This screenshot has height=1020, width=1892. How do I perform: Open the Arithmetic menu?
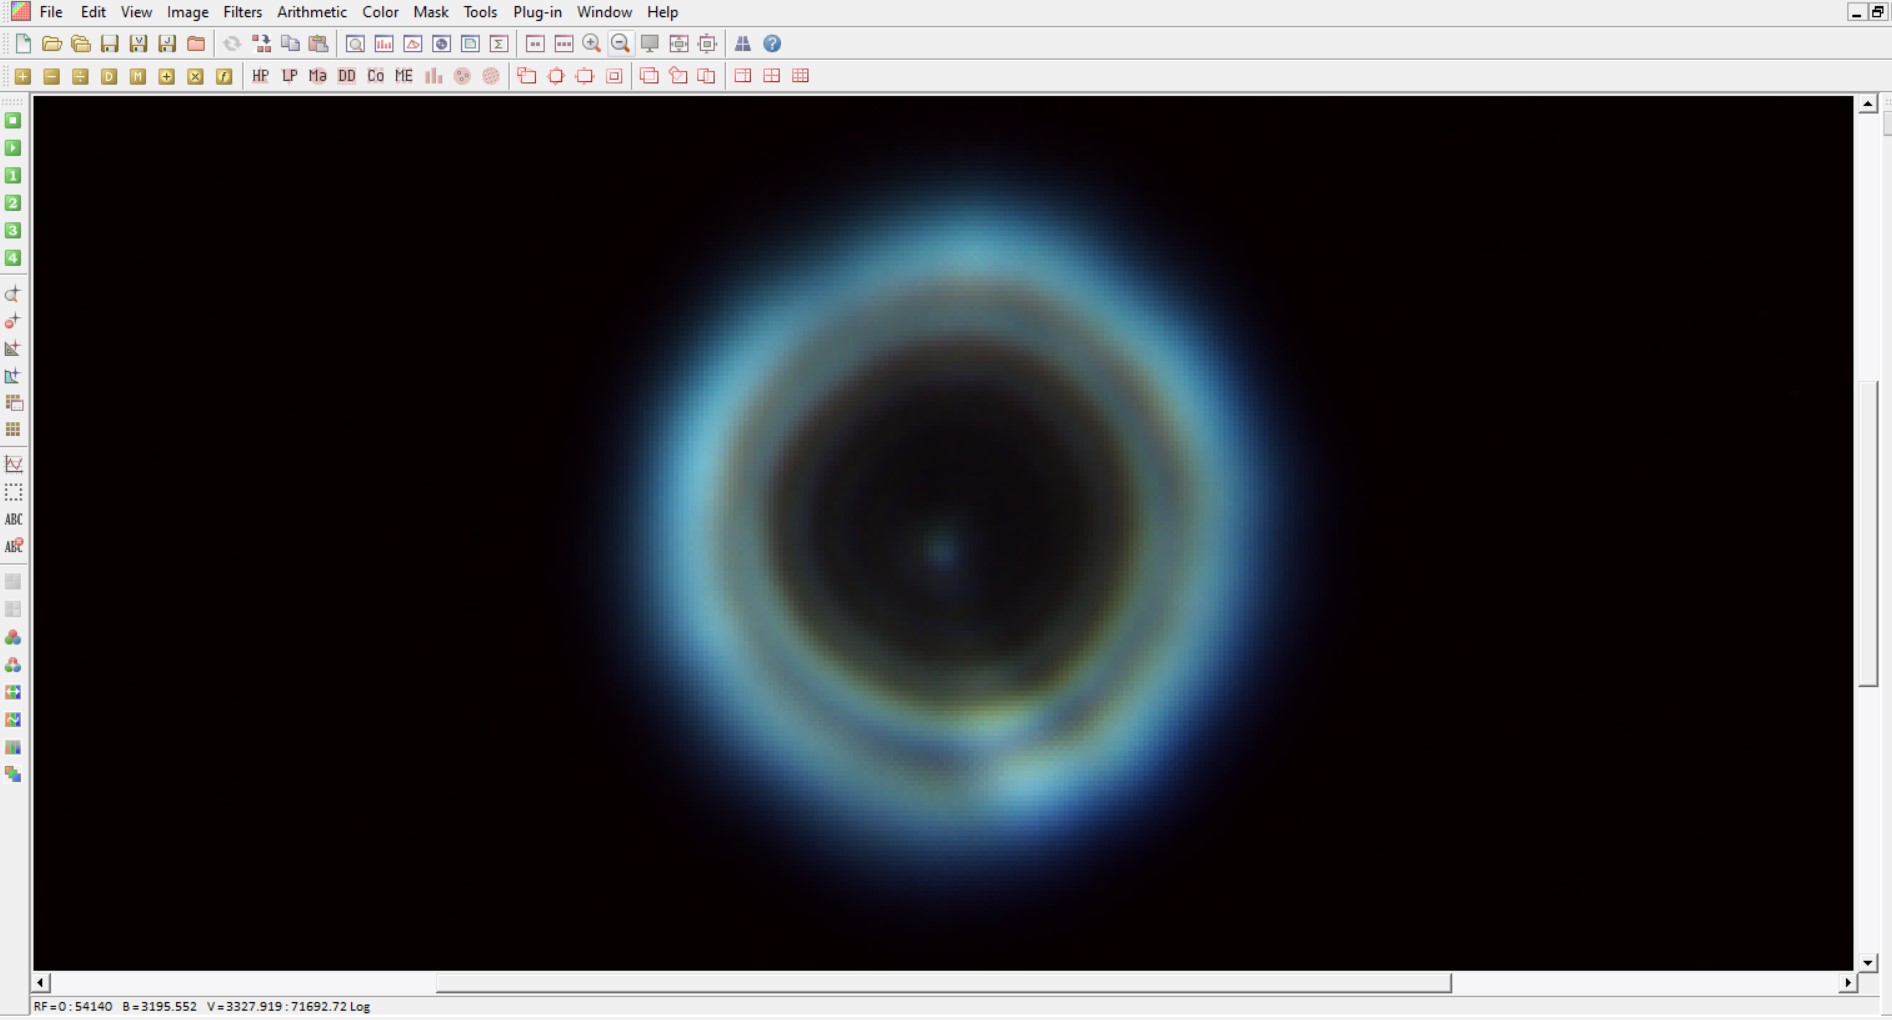312,12
